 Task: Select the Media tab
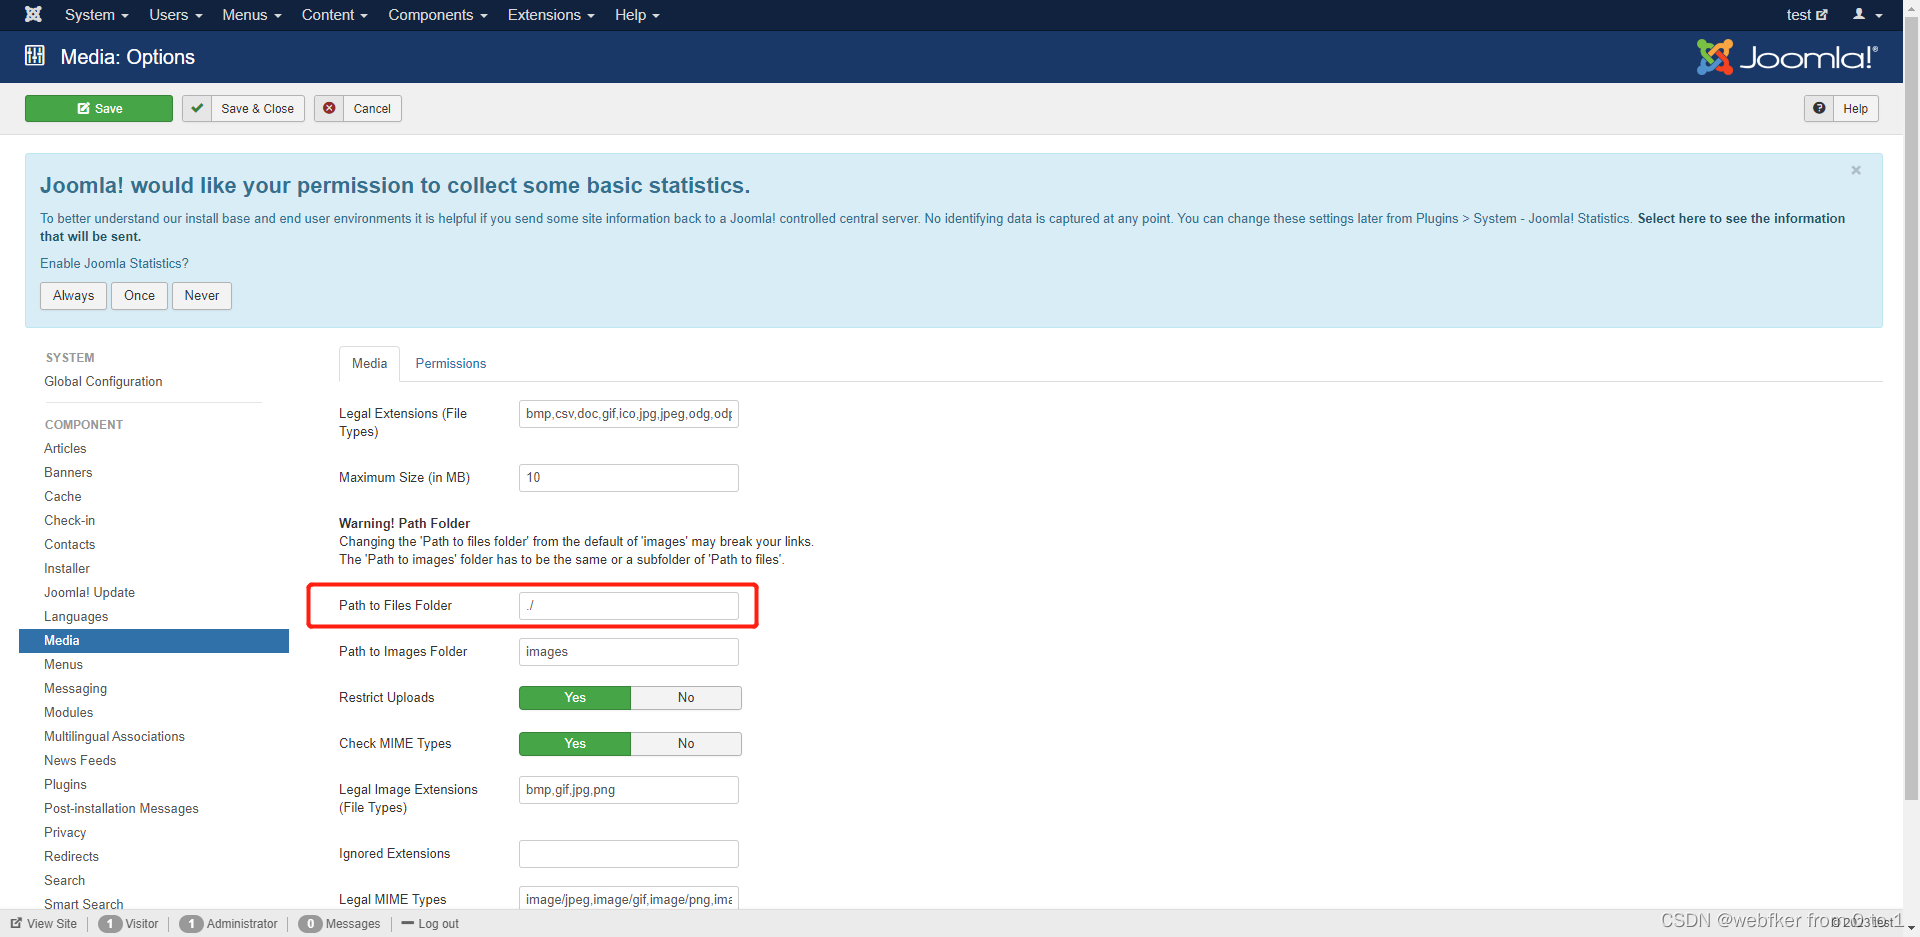tap(369, 364)
